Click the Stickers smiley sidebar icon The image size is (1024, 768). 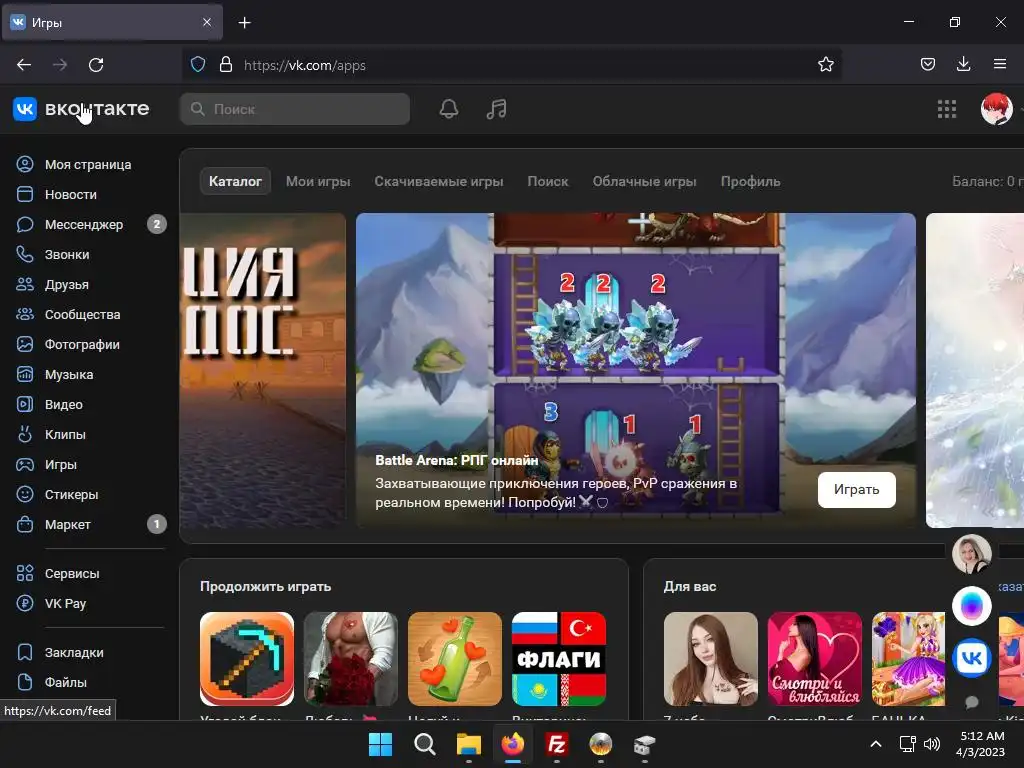click(25, 494)
